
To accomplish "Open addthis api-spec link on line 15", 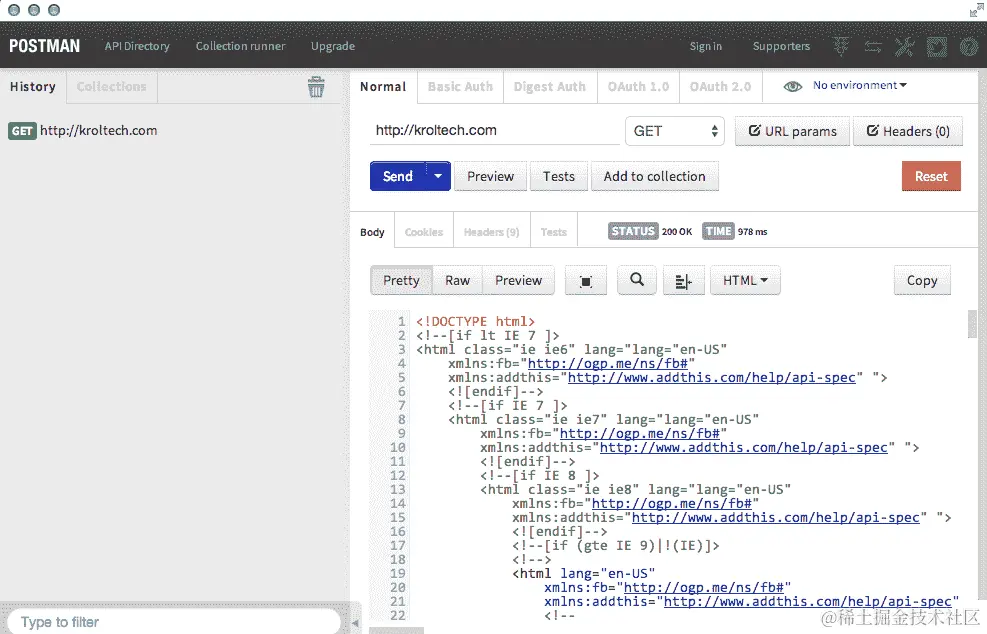I will pos(776,517).
